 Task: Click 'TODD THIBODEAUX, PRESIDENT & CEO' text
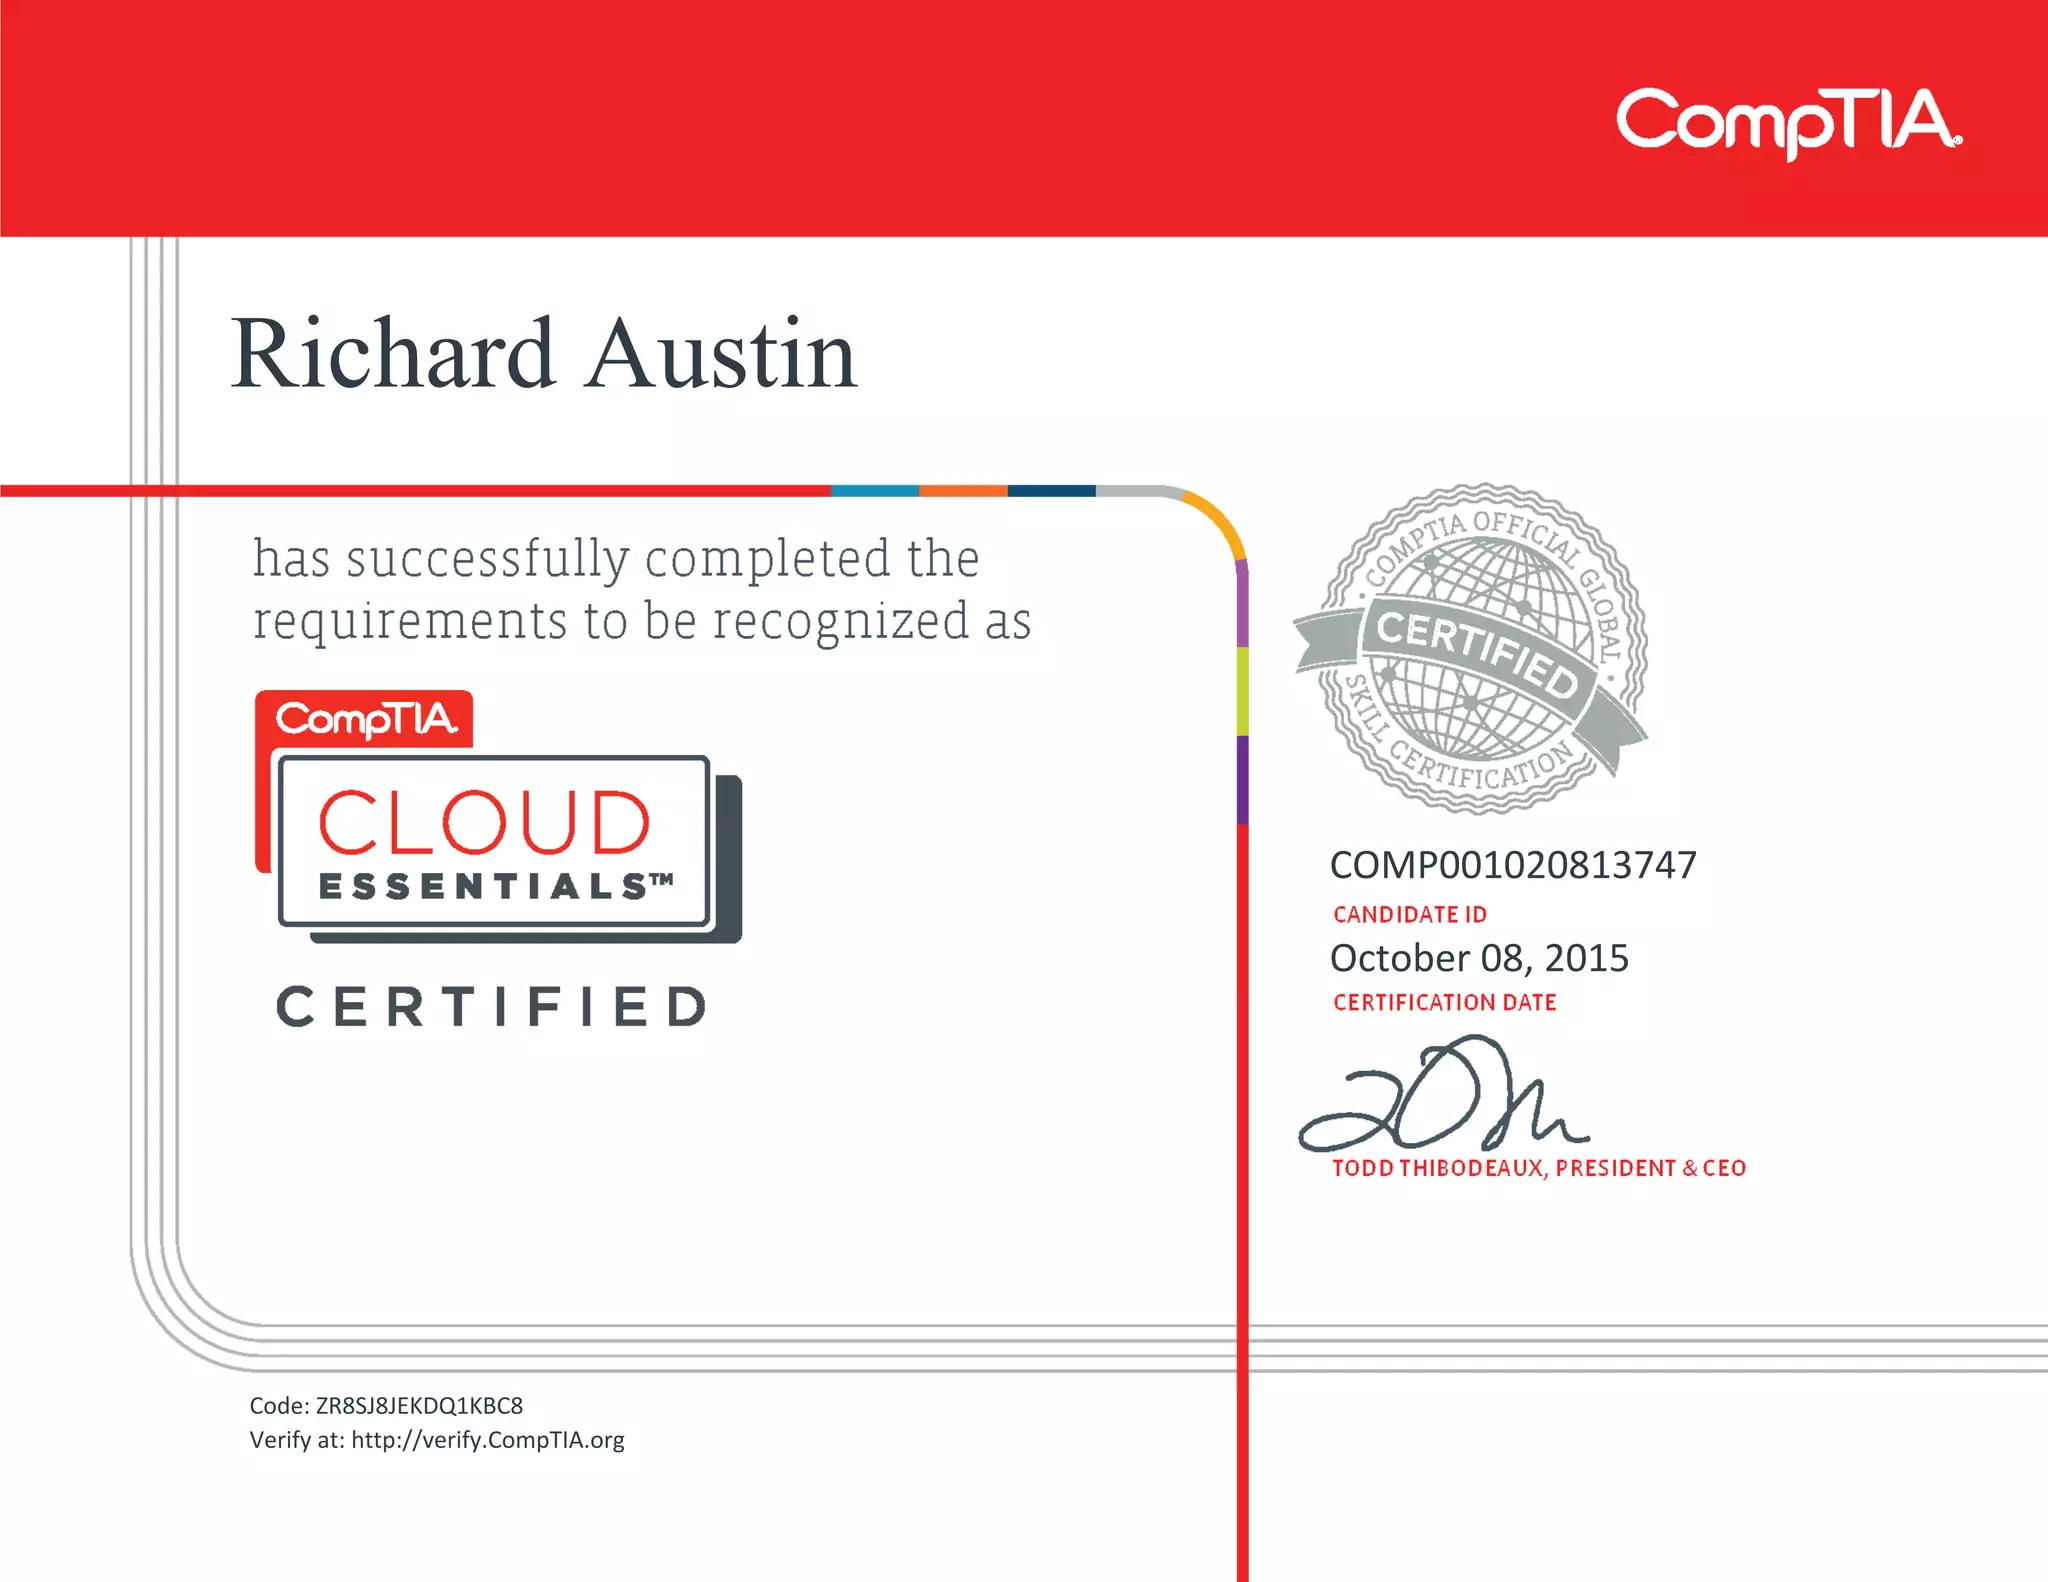[x=1539, y=1168]
